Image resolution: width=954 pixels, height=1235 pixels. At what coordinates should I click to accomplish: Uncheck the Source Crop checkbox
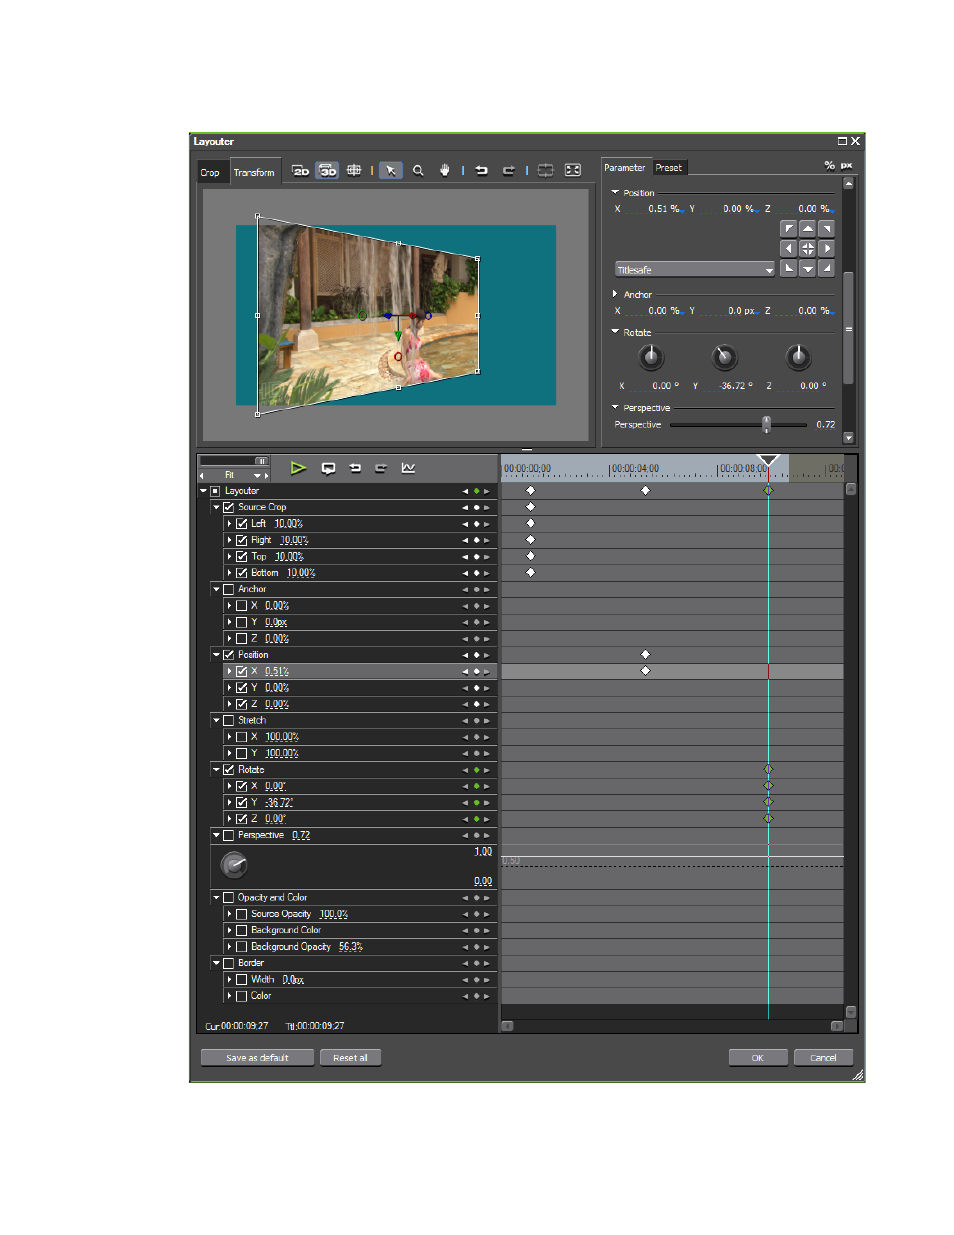(x=229, y=507)
